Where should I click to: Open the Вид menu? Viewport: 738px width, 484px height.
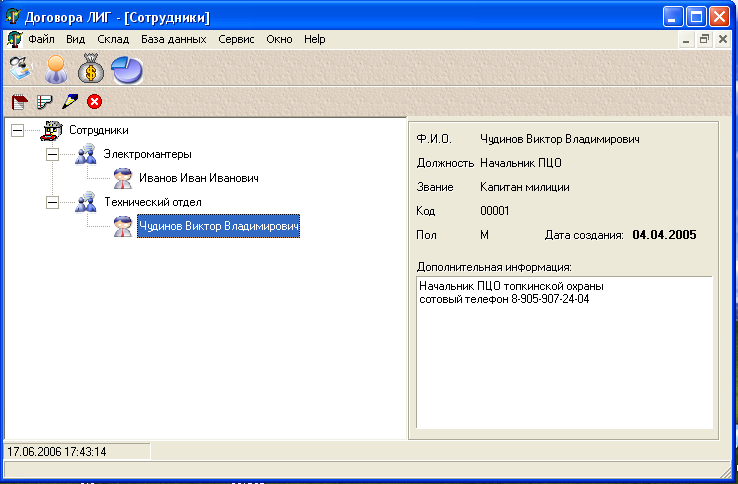[75, 39]
